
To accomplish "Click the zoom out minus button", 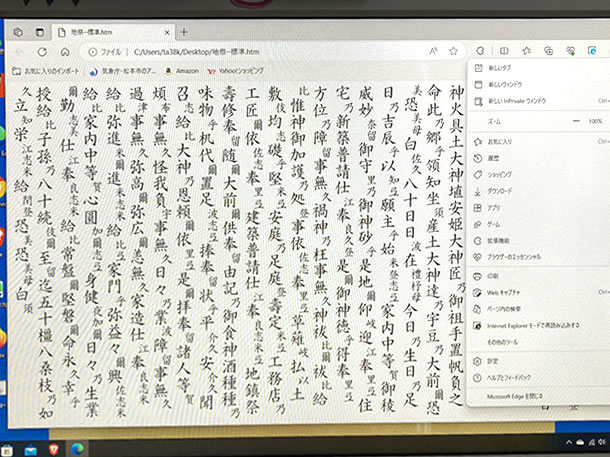I will [x=576, y=121].
